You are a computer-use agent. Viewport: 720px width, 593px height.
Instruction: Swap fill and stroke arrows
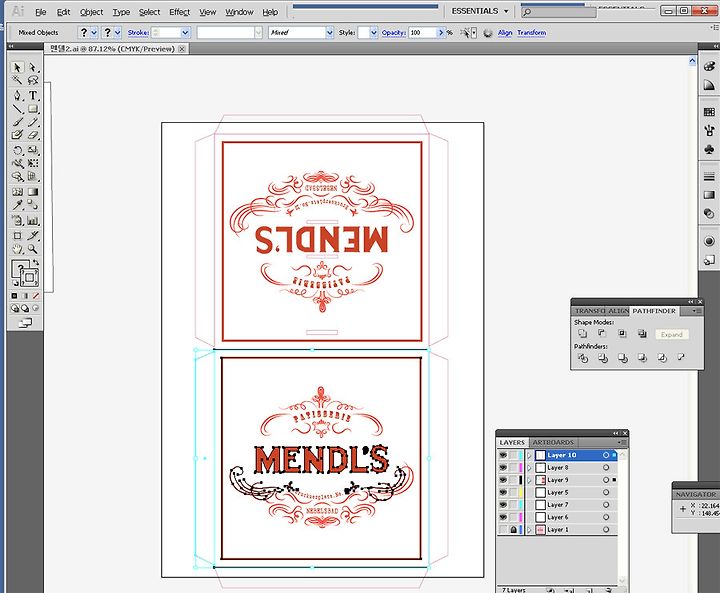point(36,262)
